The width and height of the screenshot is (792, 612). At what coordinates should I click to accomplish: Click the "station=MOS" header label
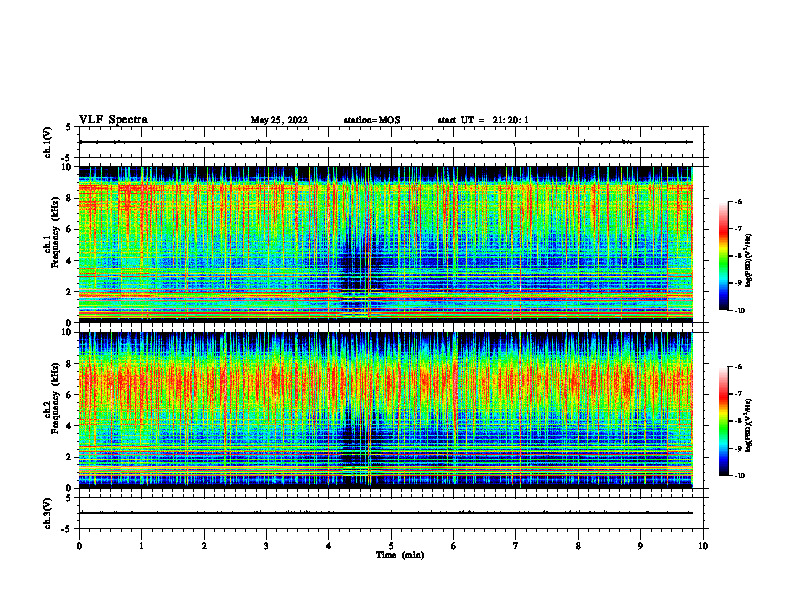tap(372, 120)
